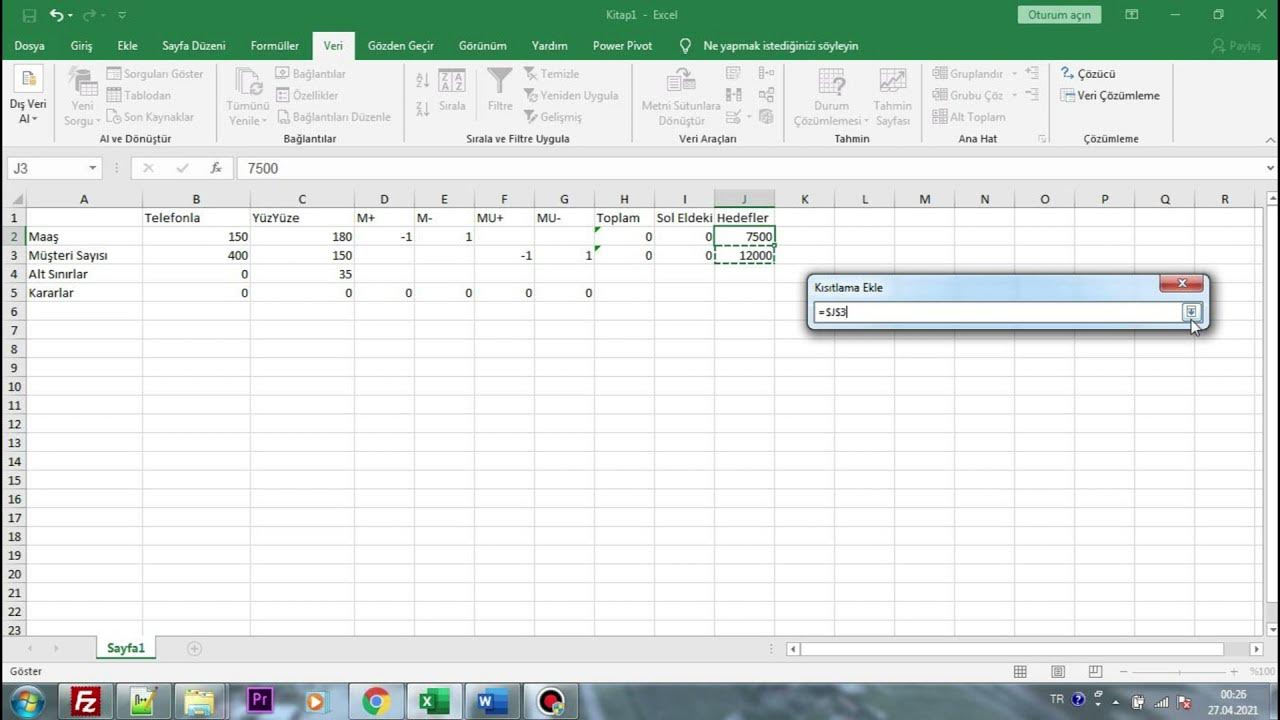Viewport: 1280px width, 720px height.
Task: Click the %100 zoom level in the status bar
Action: (x=1262, y=672)
